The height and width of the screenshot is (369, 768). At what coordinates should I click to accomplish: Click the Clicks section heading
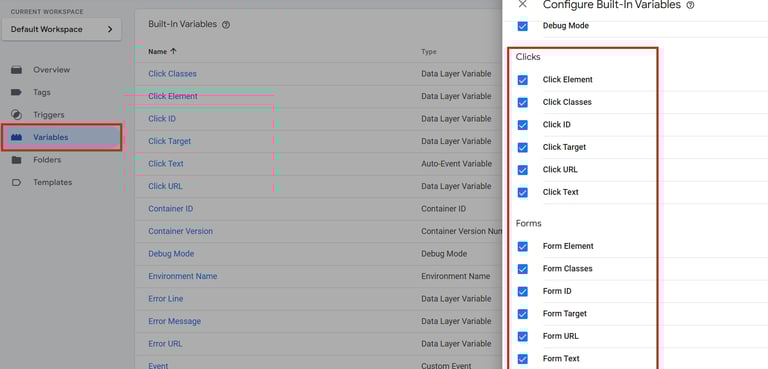point(528,57)
